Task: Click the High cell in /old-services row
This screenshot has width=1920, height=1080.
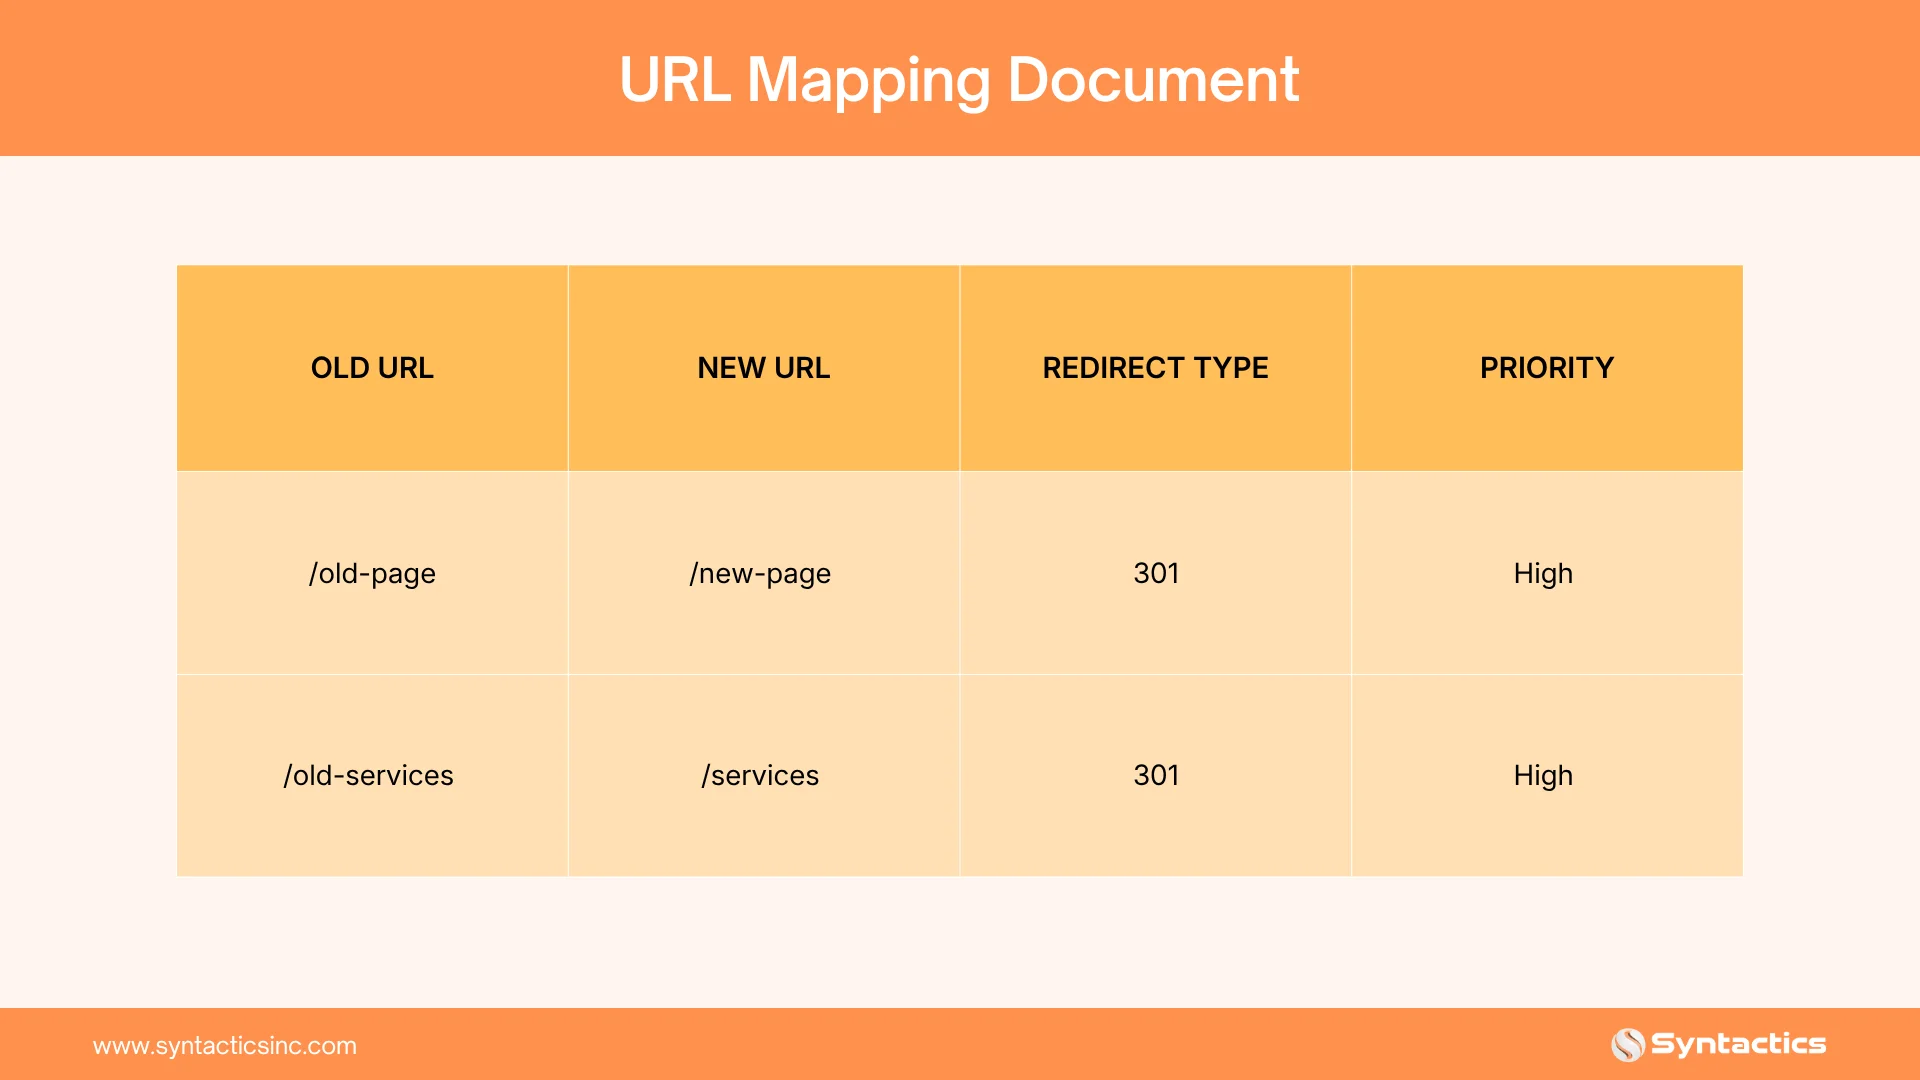Action: coord(1547,776)
